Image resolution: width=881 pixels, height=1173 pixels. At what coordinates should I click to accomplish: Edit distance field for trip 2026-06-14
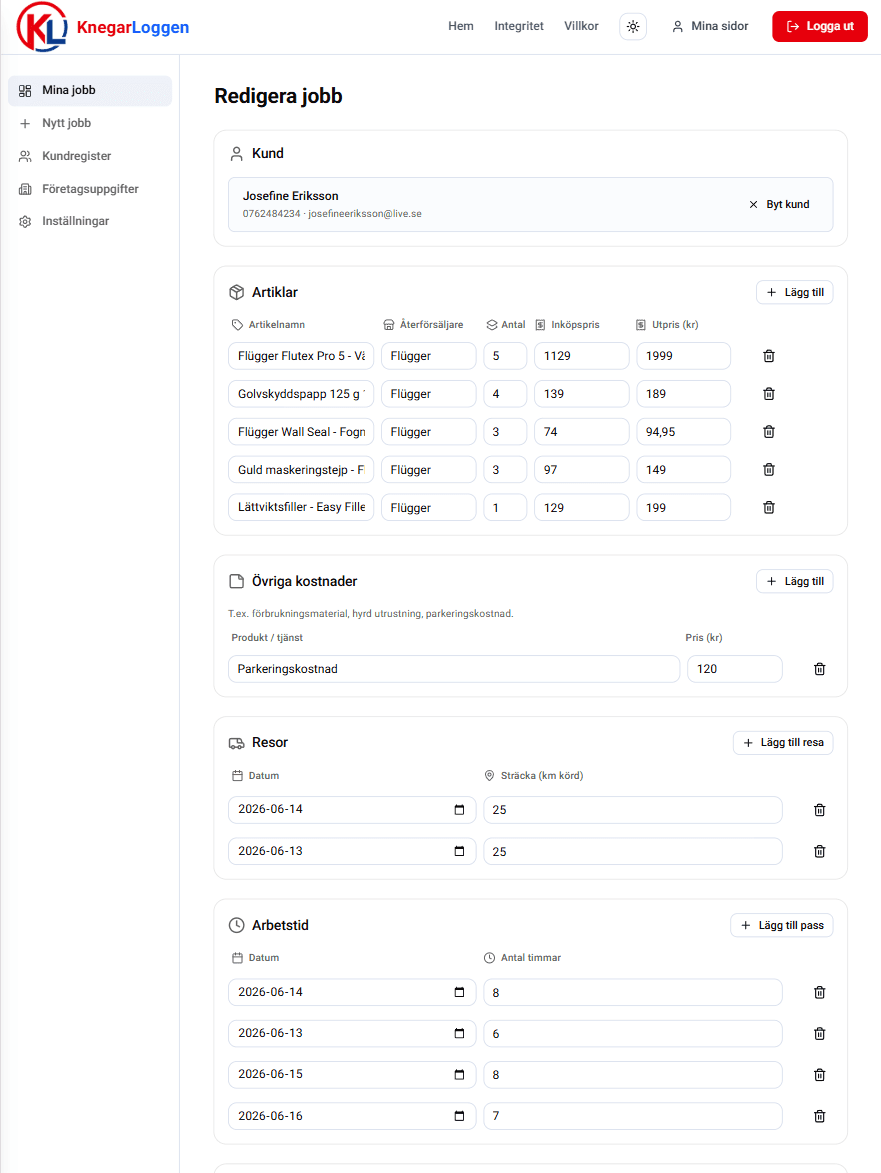(633, 809)
